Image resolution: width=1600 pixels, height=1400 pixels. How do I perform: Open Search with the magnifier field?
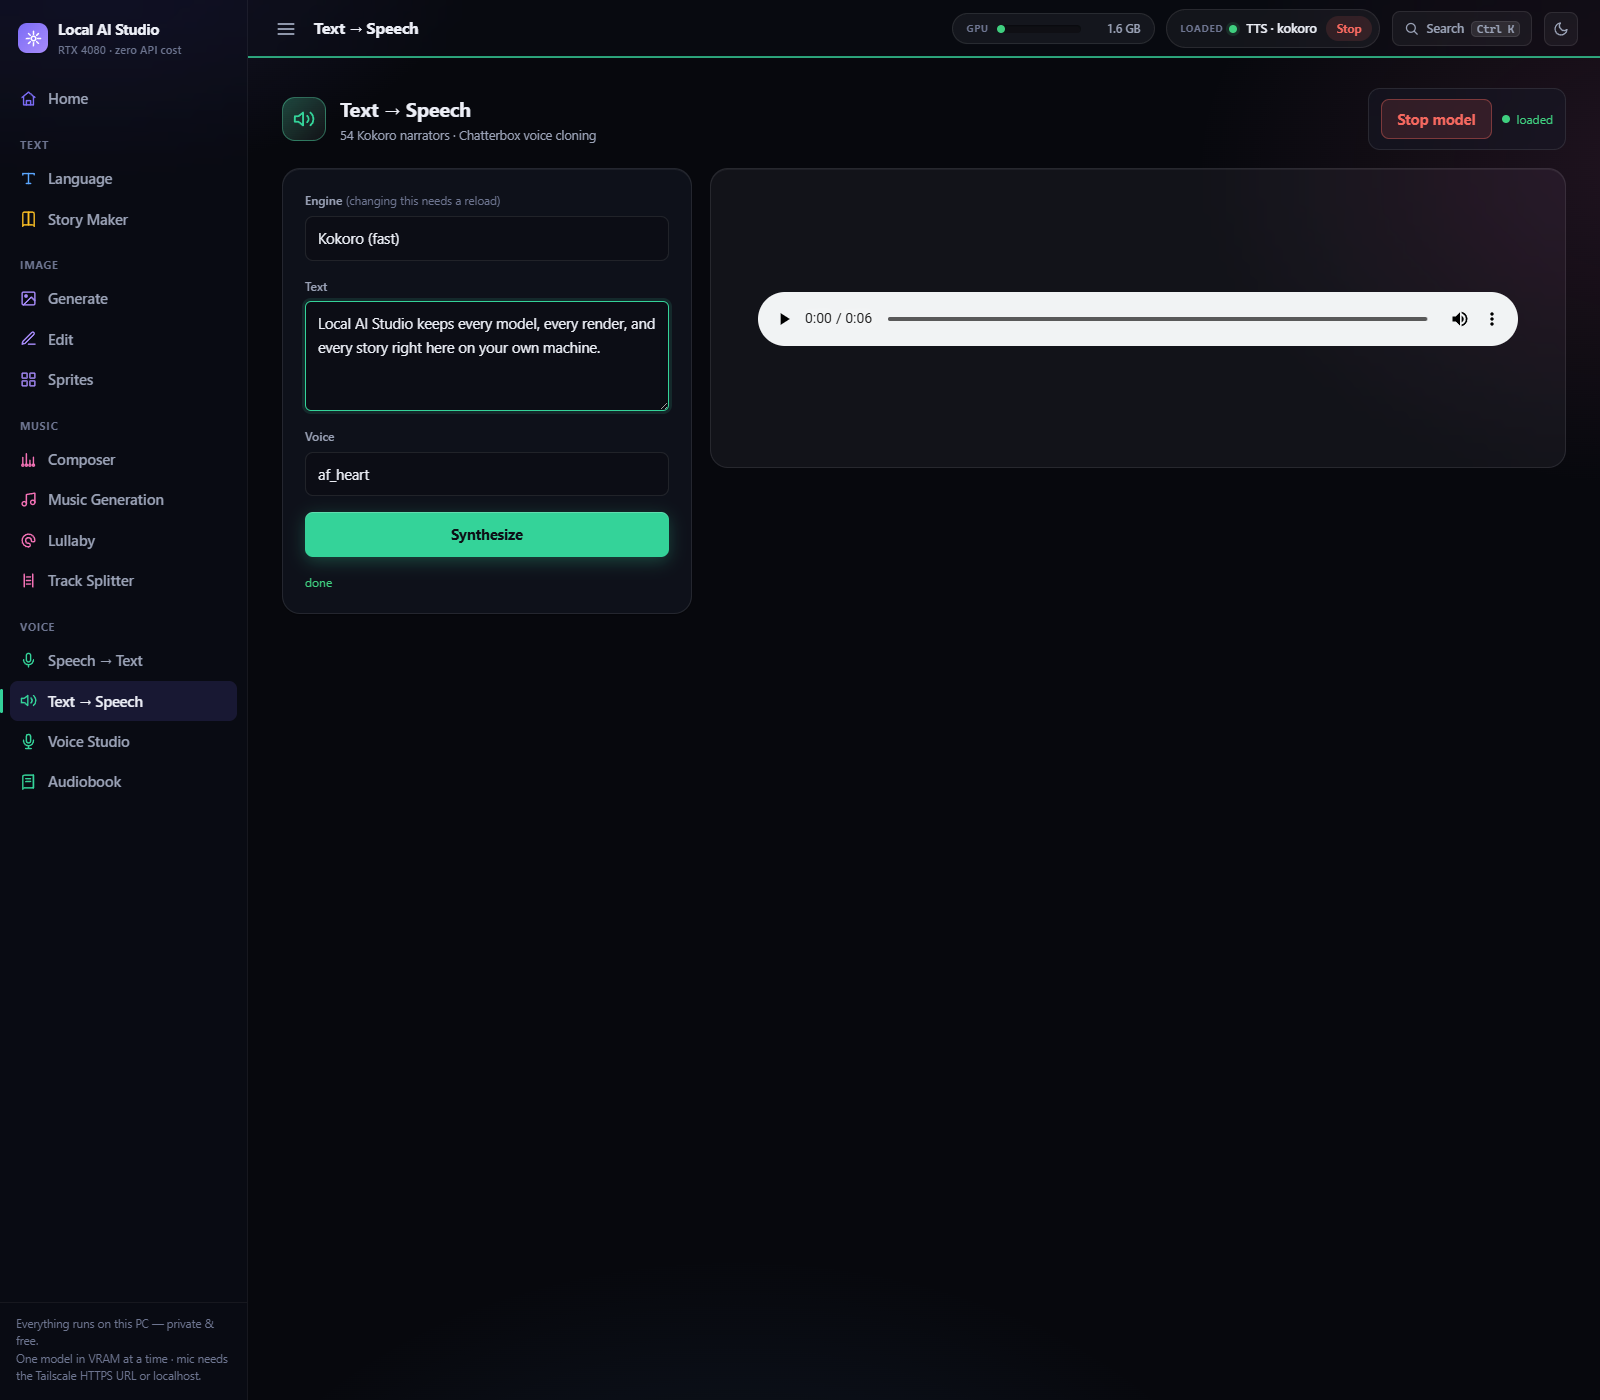point(1461,29)
